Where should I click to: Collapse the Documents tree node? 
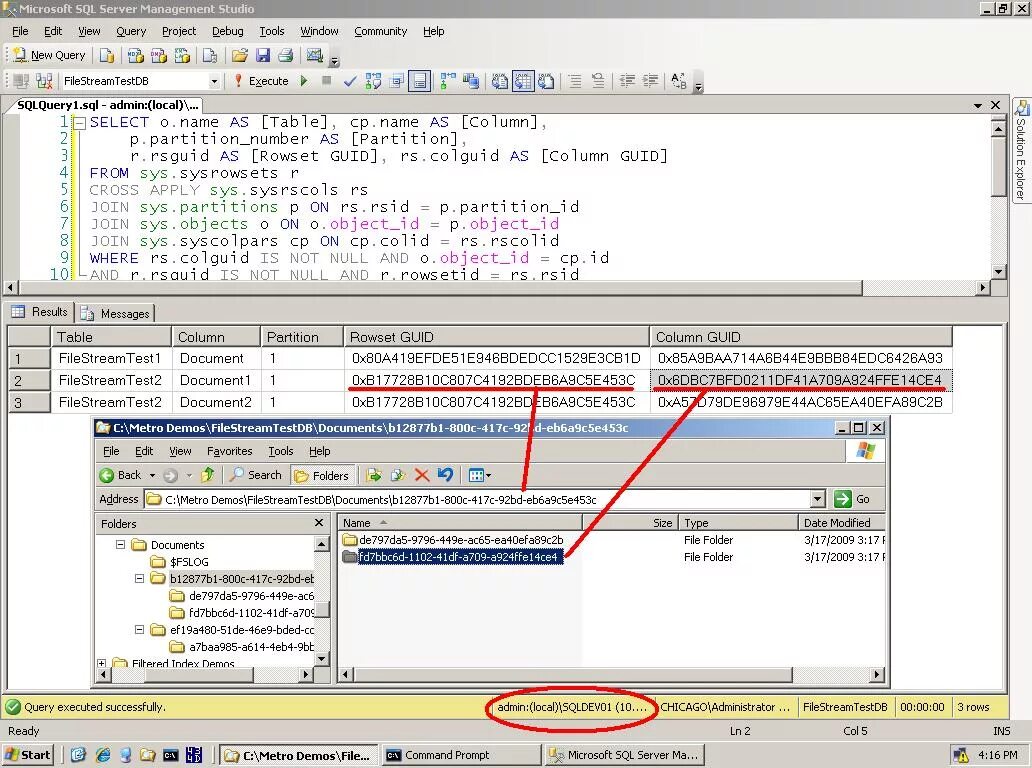pos(120,545)
